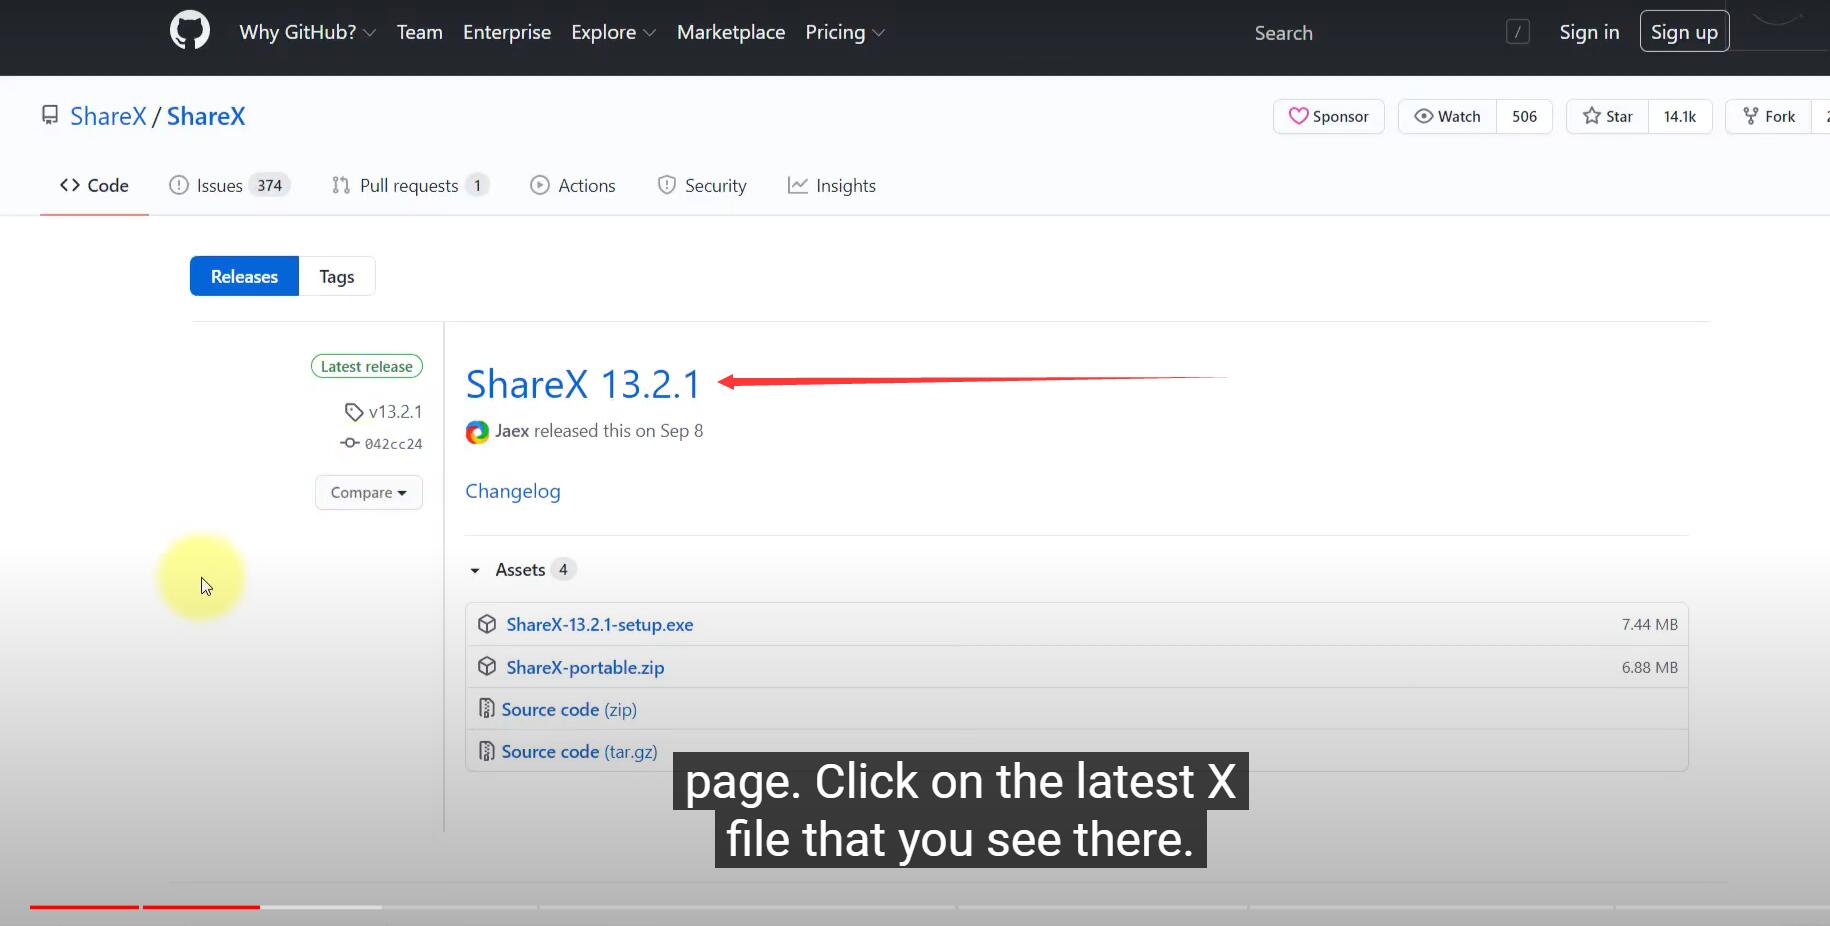Open the Changelog link
This screenshot has width=1830, height=926.
tap(513, 491)
